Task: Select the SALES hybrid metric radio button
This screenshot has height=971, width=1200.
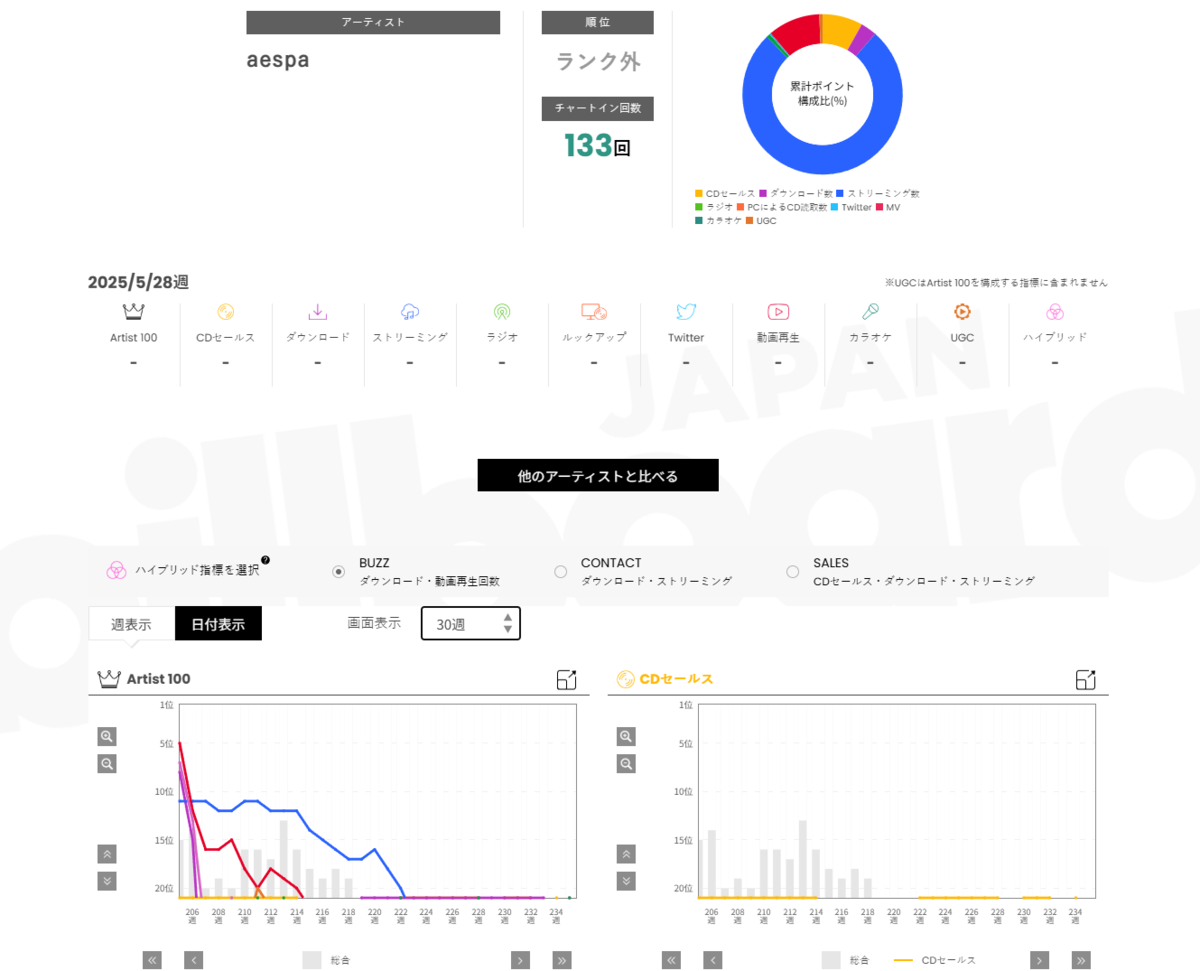Action: click(793, 572)
